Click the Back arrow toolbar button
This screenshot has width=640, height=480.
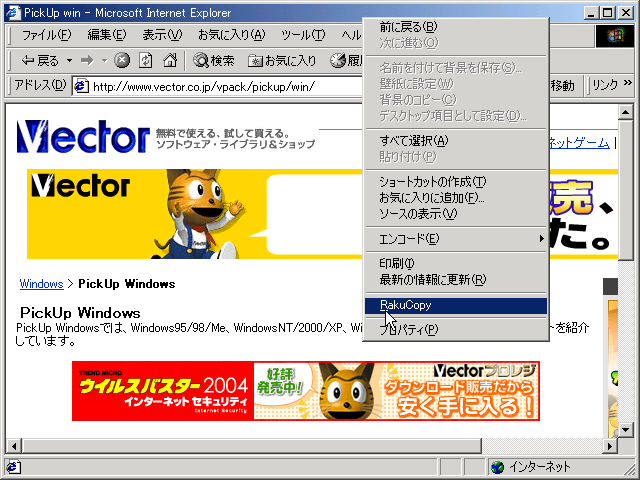click(40, 61)
